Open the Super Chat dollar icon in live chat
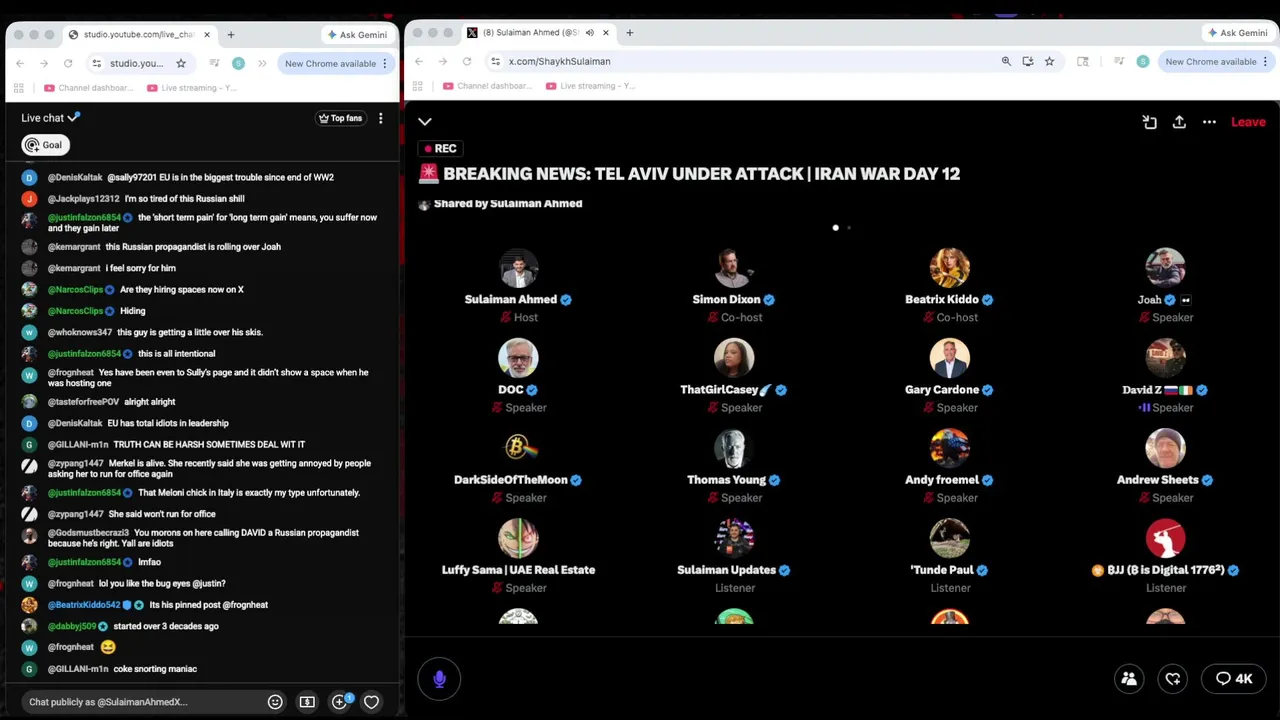 pos(307,702)
